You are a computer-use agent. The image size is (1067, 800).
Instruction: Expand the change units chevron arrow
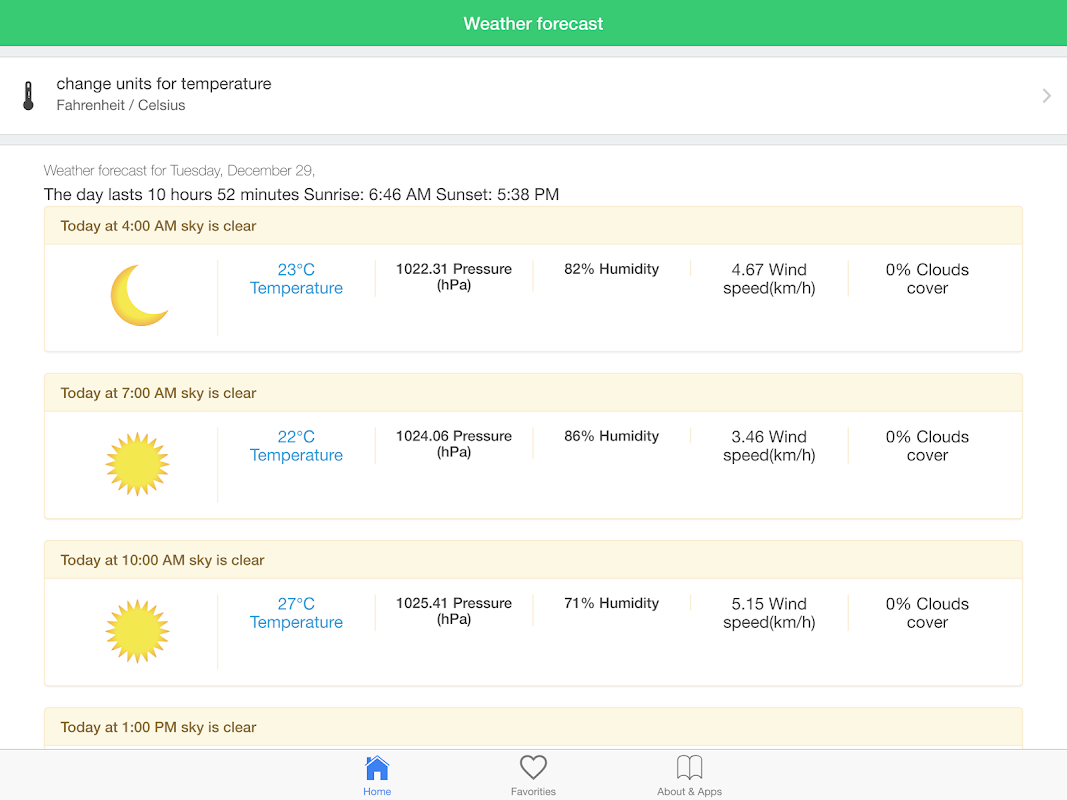tap(1046, 96)
